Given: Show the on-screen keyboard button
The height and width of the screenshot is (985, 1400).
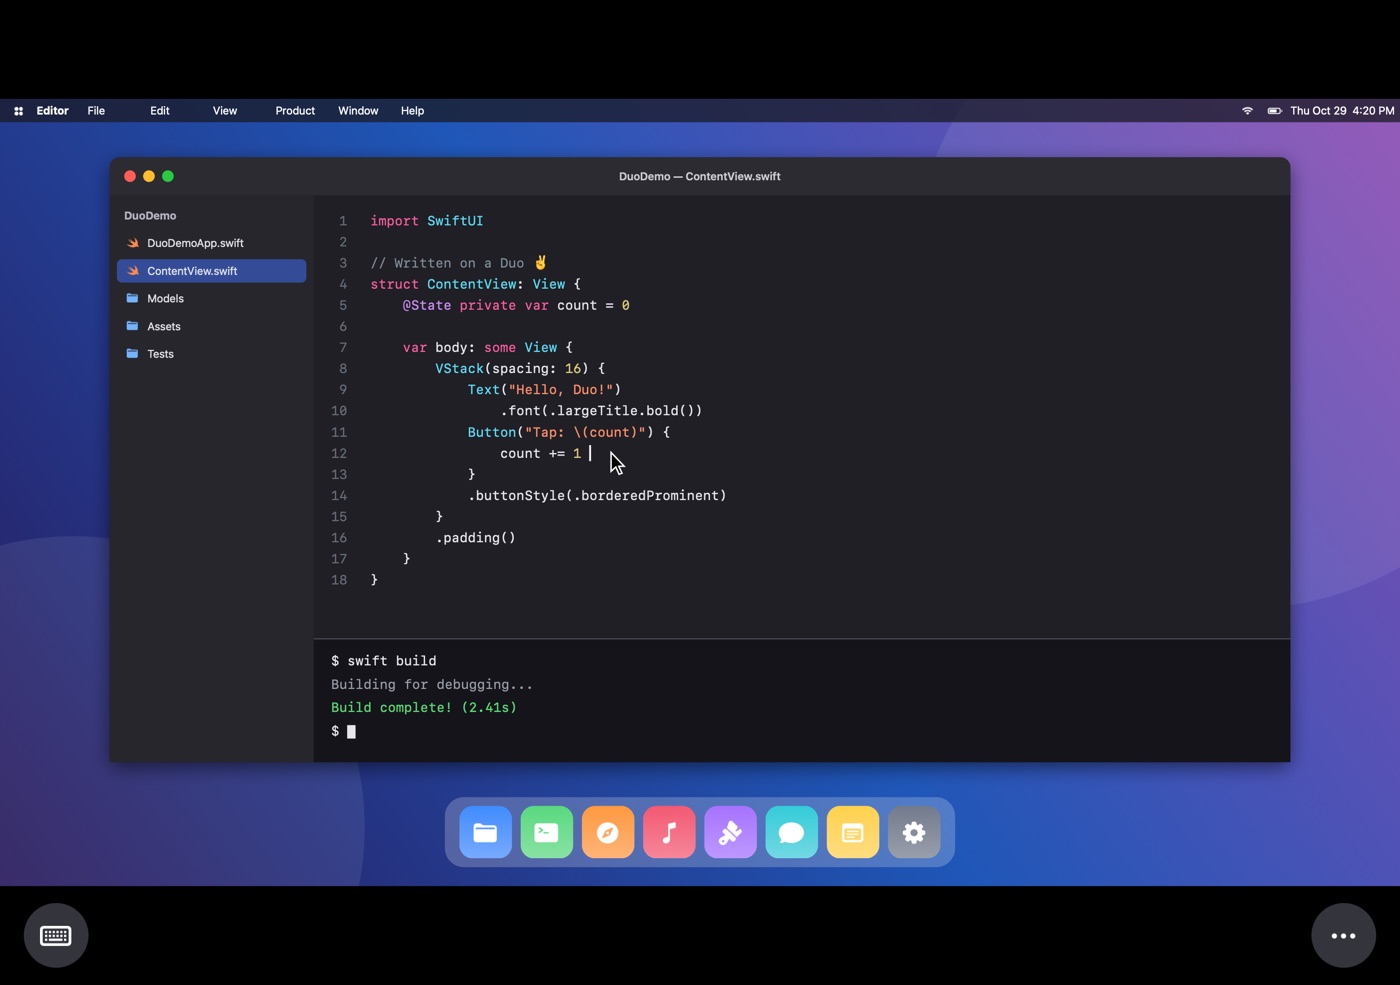Looking at the screenshot, I should [x=56, y=936].
